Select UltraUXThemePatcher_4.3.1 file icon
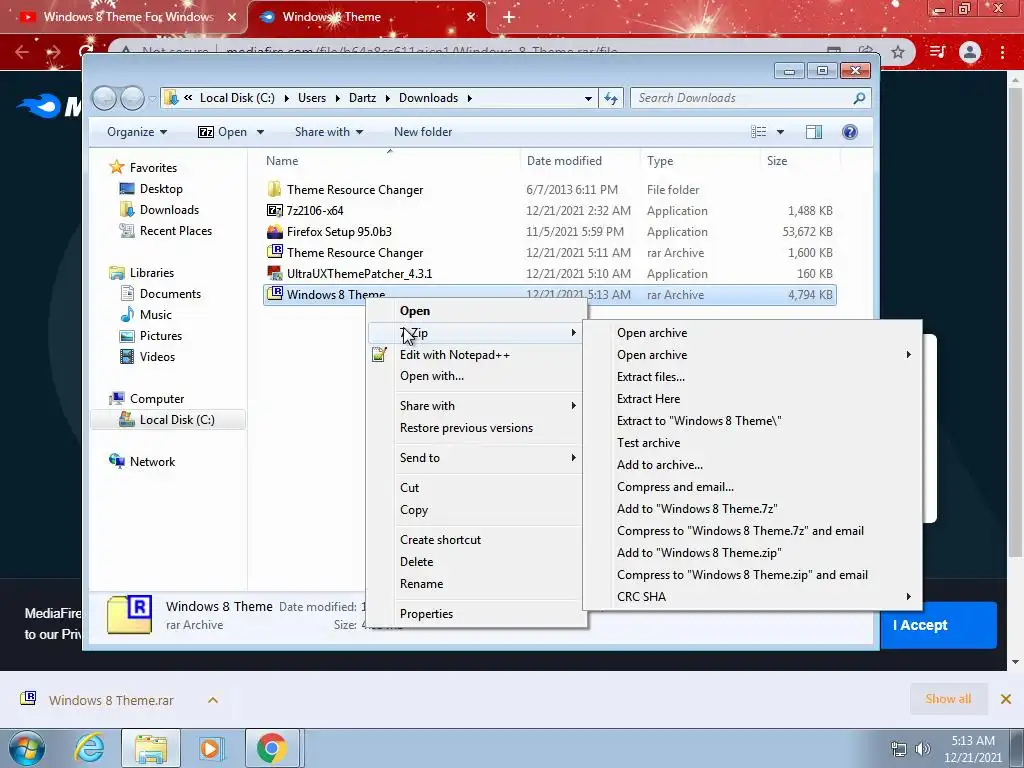This screenshot has width=1024, height=768. [274, 273]
